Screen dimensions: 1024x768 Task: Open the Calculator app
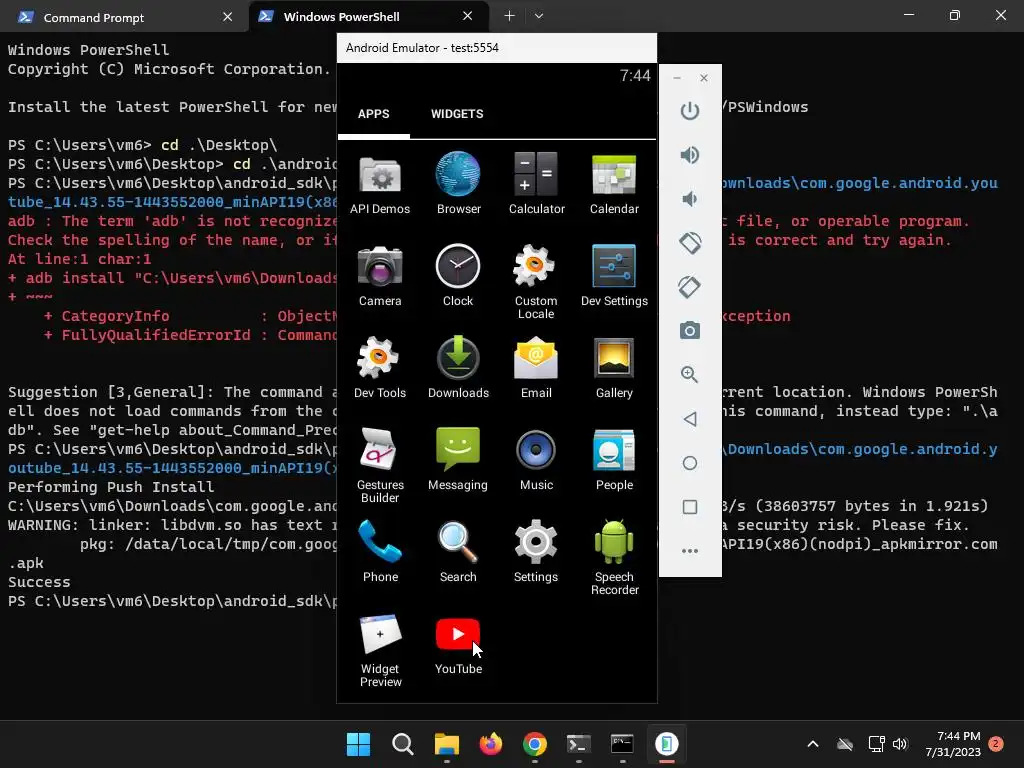point(536,184)
